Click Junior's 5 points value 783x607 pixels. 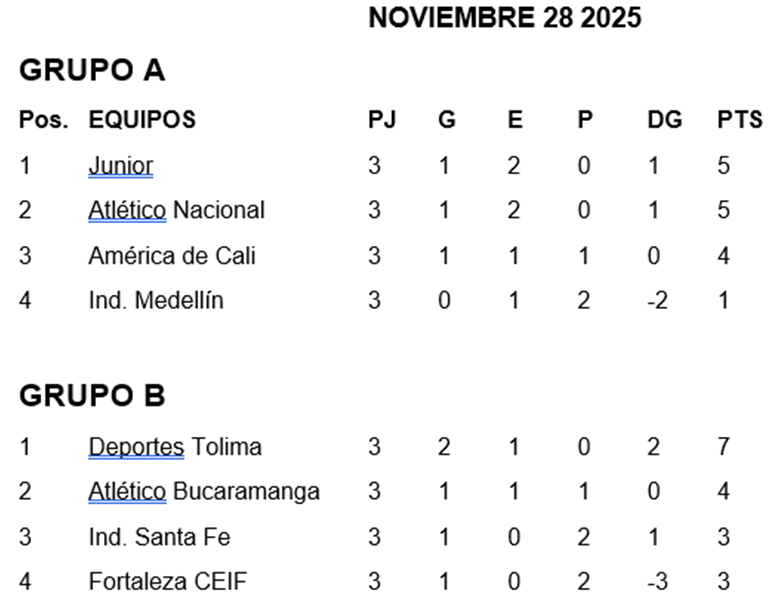click(723, 165)
